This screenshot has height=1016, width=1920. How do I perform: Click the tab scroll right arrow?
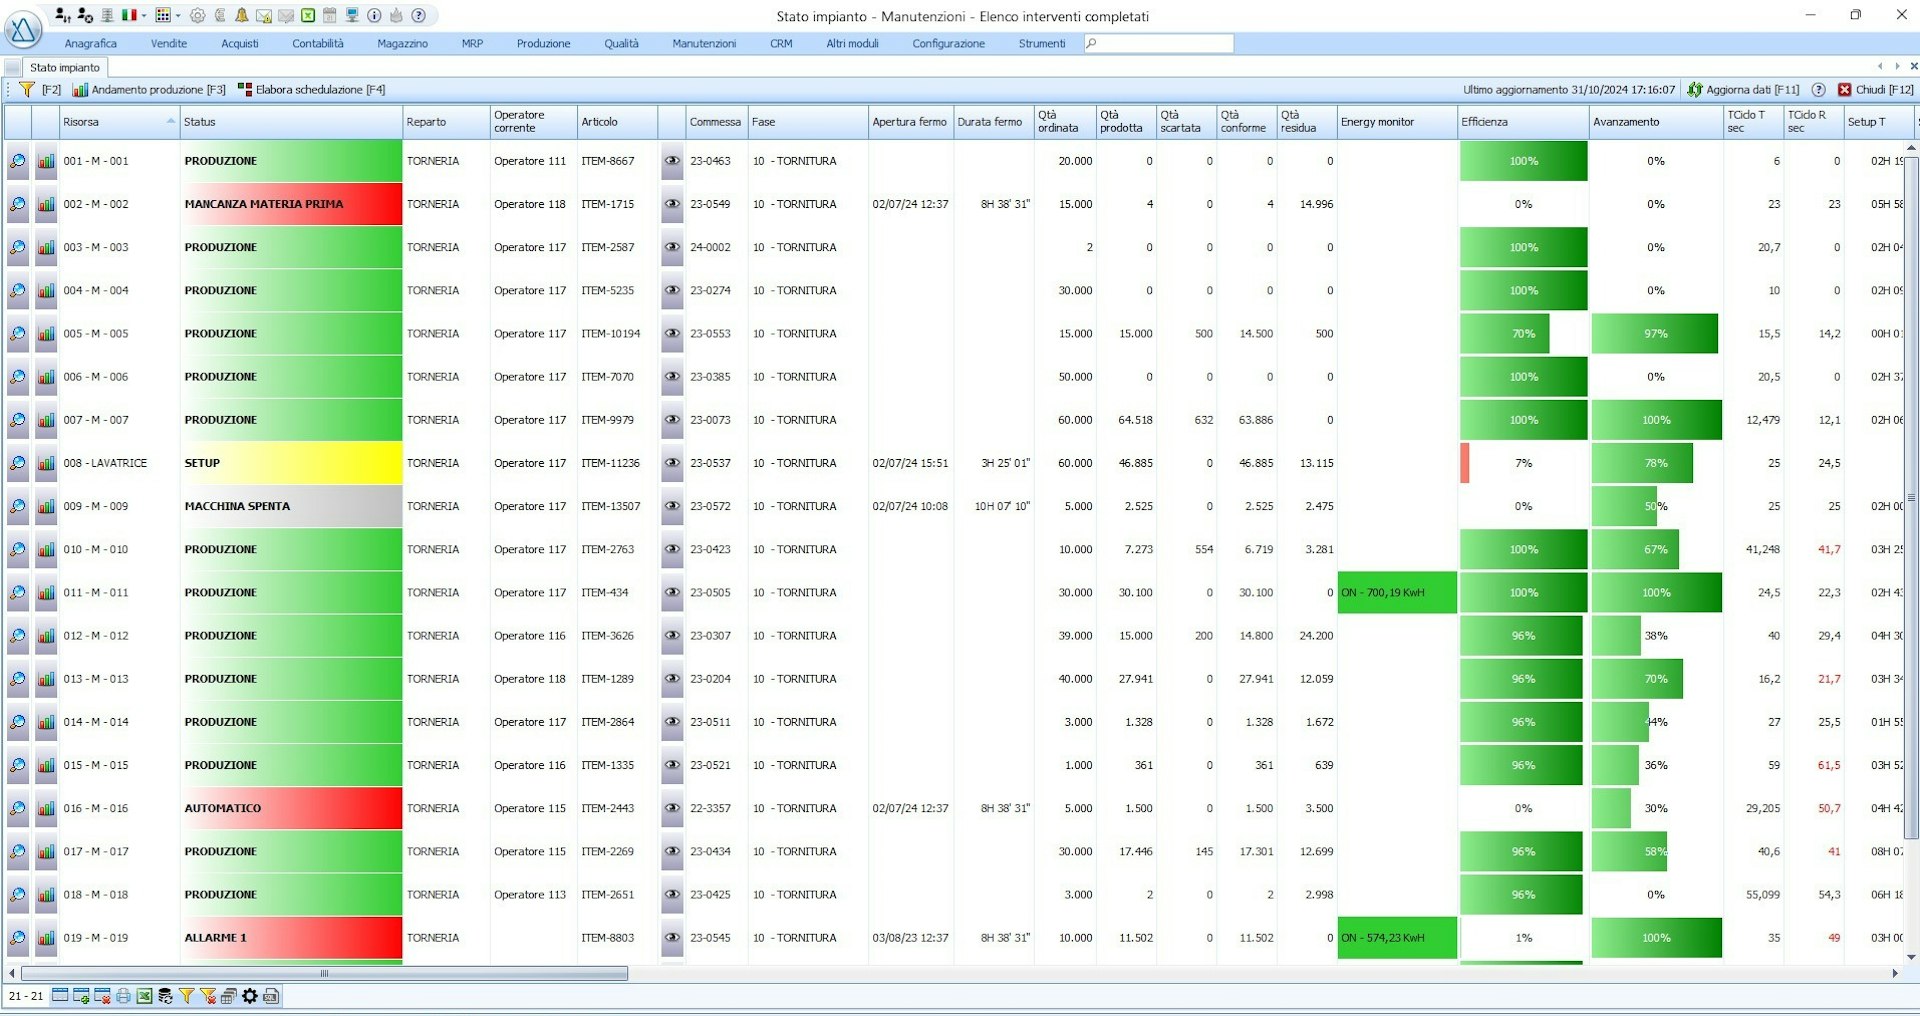[1897, 67]
